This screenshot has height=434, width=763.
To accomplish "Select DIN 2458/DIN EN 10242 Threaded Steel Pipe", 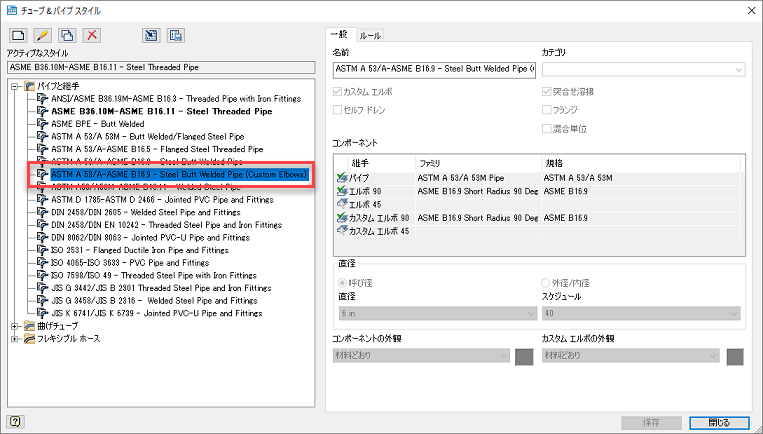I will point(166,225).
